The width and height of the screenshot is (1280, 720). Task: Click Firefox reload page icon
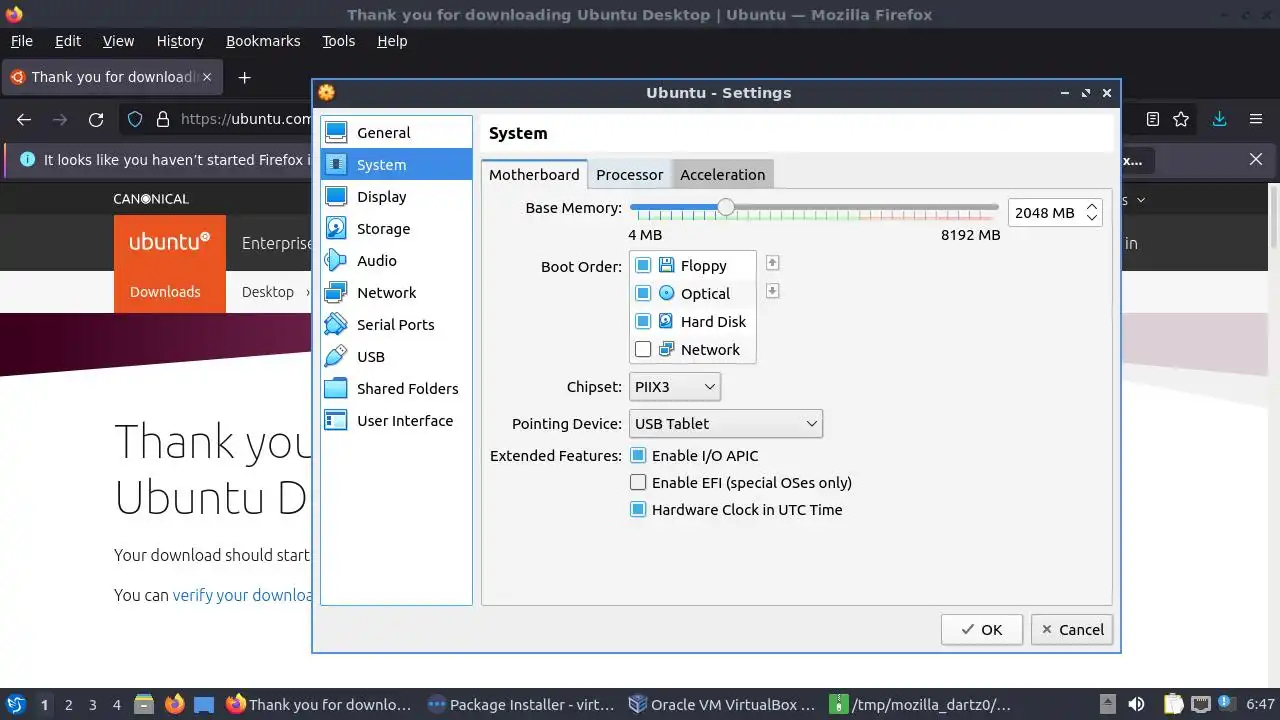pyautogui.click(x=96, y=119)
